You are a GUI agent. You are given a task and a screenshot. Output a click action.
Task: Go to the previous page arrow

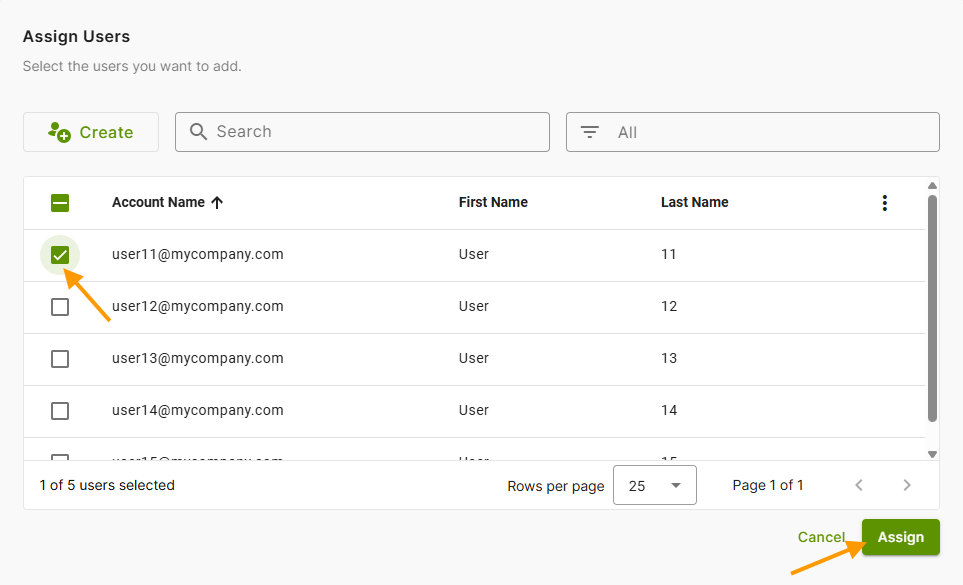tap(859, 486)
